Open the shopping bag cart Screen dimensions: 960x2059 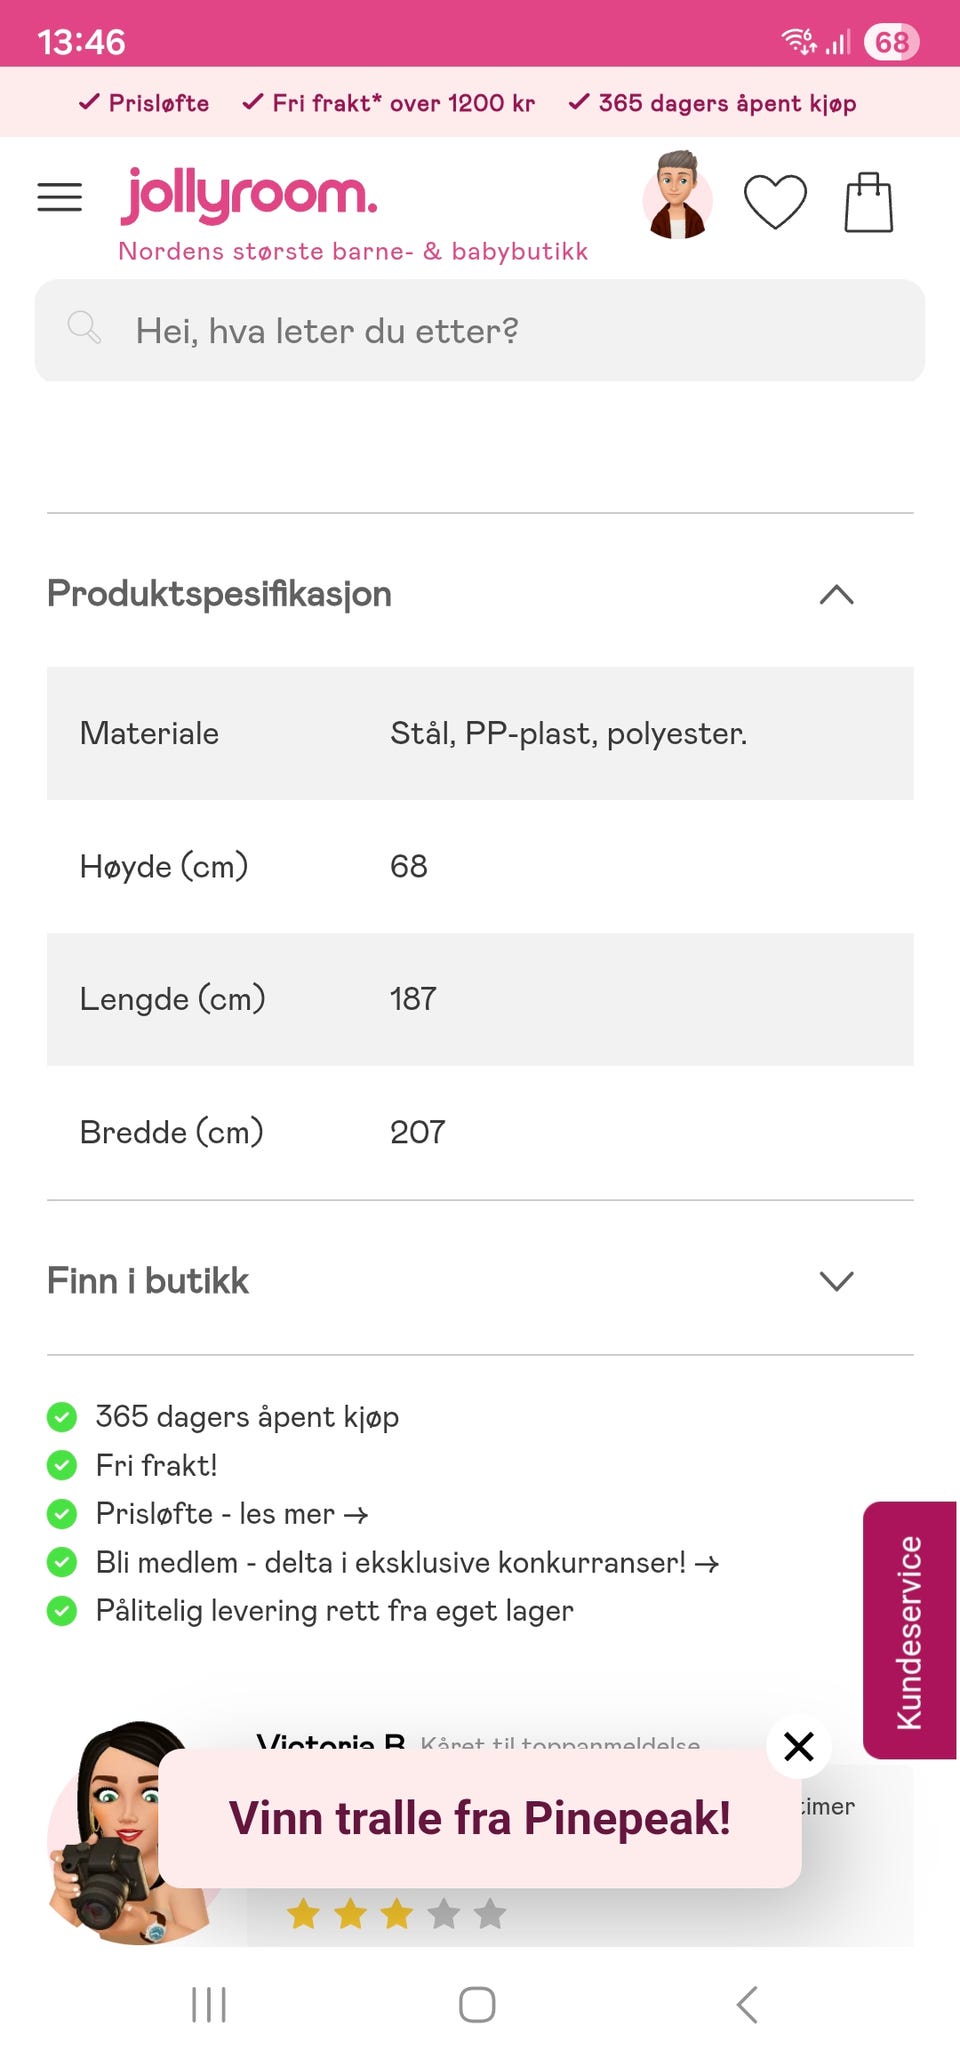click(x=868, y=202)
